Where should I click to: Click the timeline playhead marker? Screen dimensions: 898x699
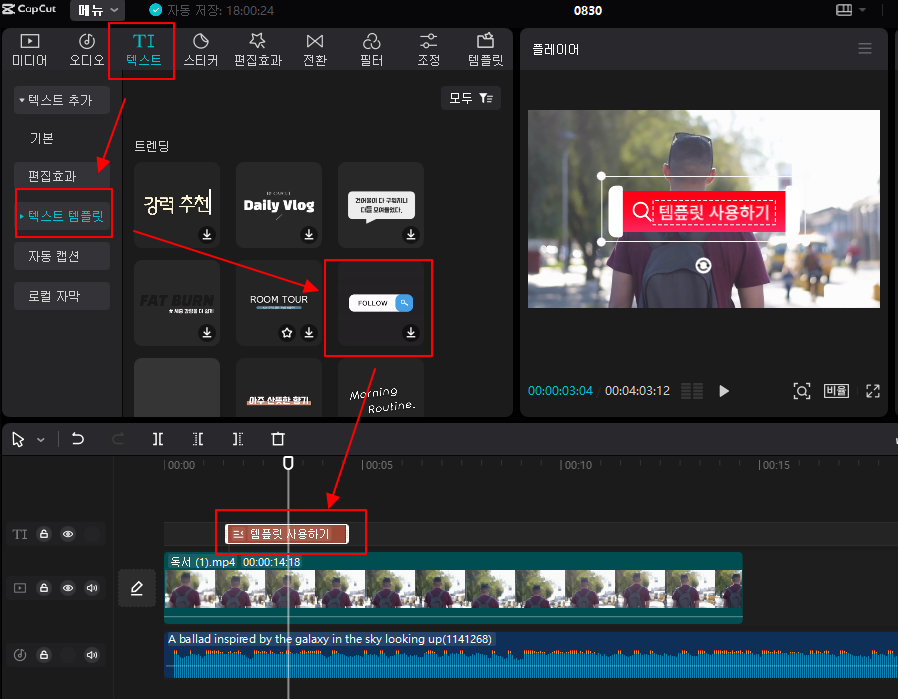[x=289, y=463]
